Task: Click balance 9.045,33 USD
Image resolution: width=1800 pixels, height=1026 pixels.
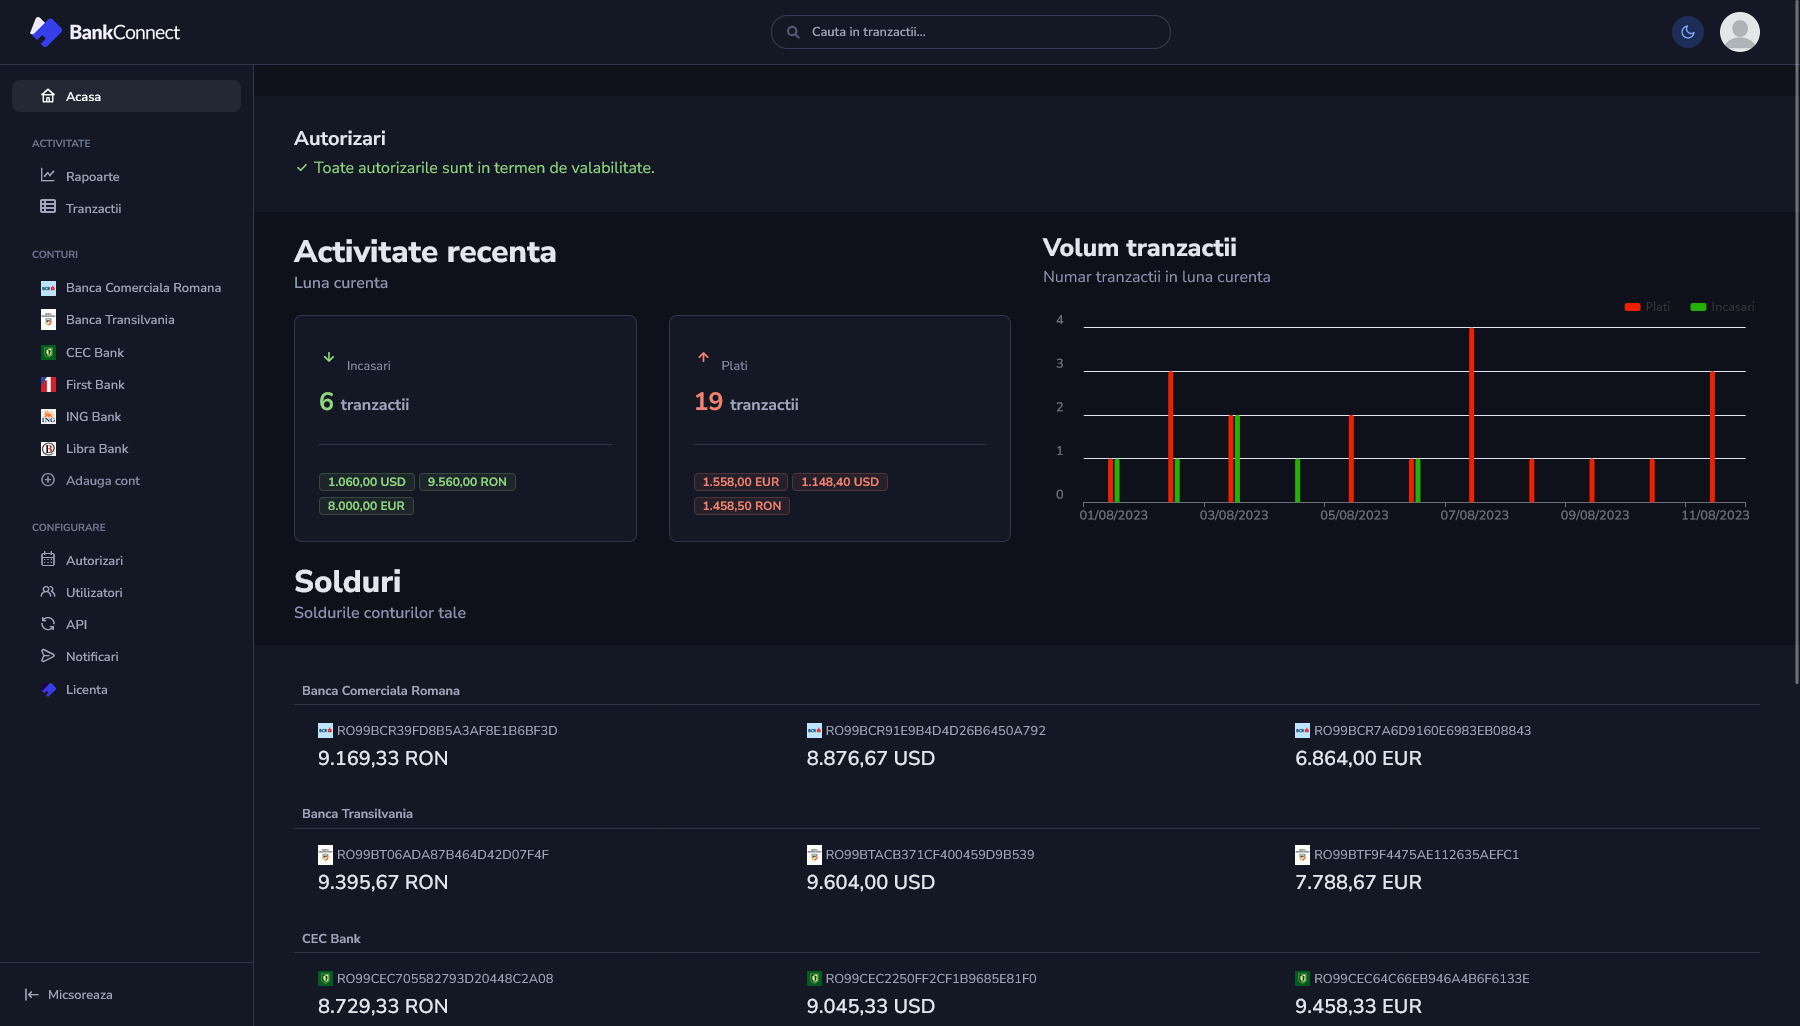Action: [871, 1006]
